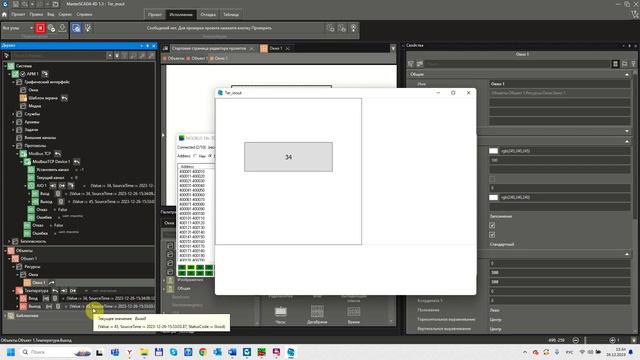Click second white color swatch in properties

(x=493, y=198)
